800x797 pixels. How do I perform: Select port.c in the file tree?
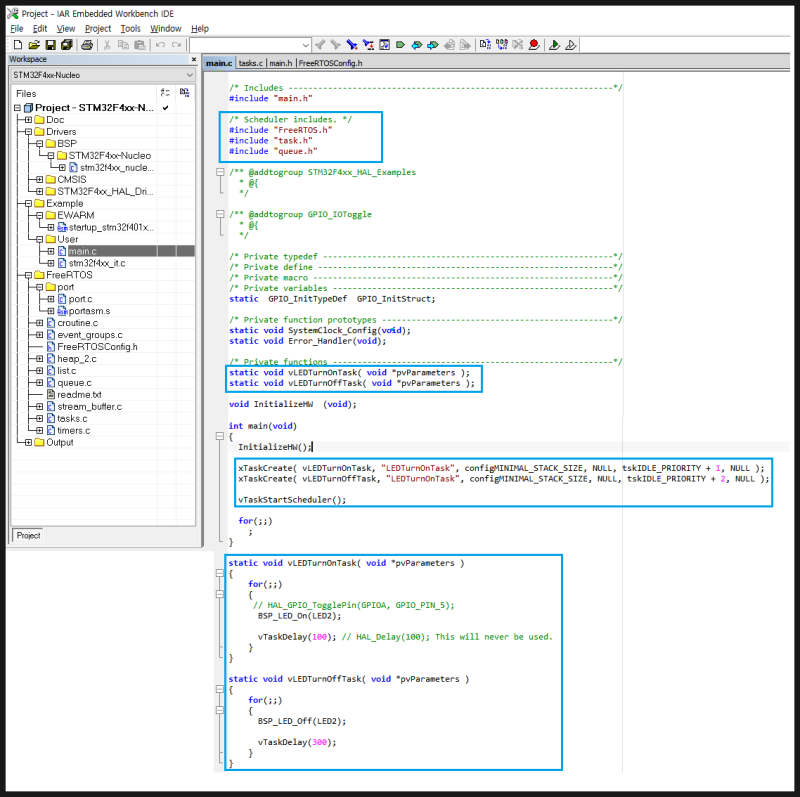tap(81, 299)
